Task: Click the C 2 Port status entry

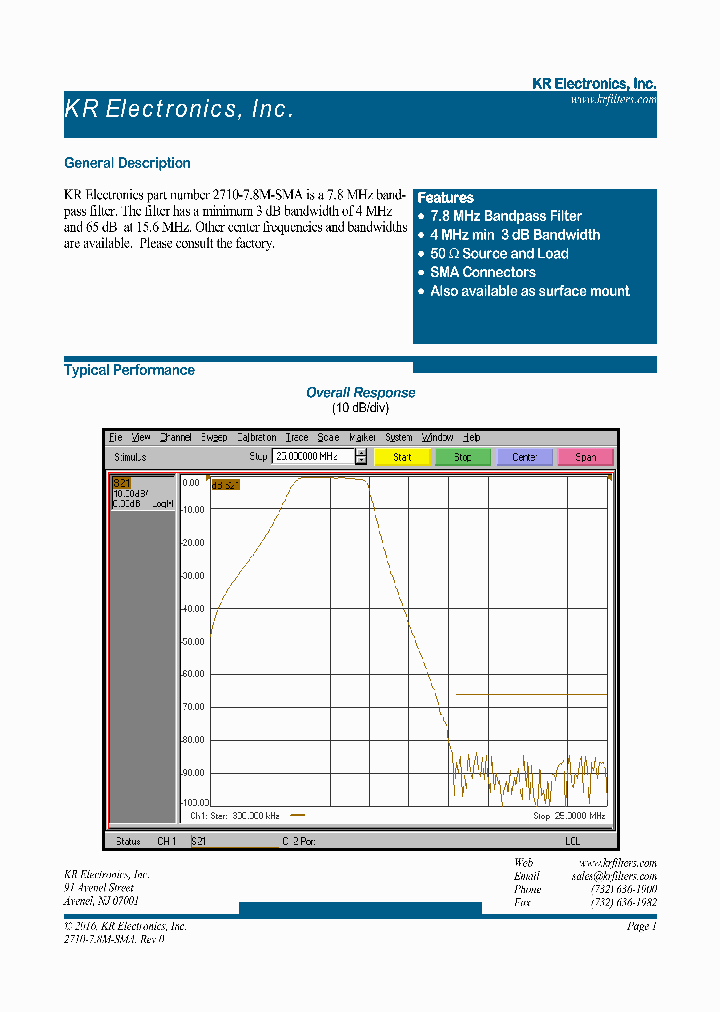Action: tap(299, 841)
